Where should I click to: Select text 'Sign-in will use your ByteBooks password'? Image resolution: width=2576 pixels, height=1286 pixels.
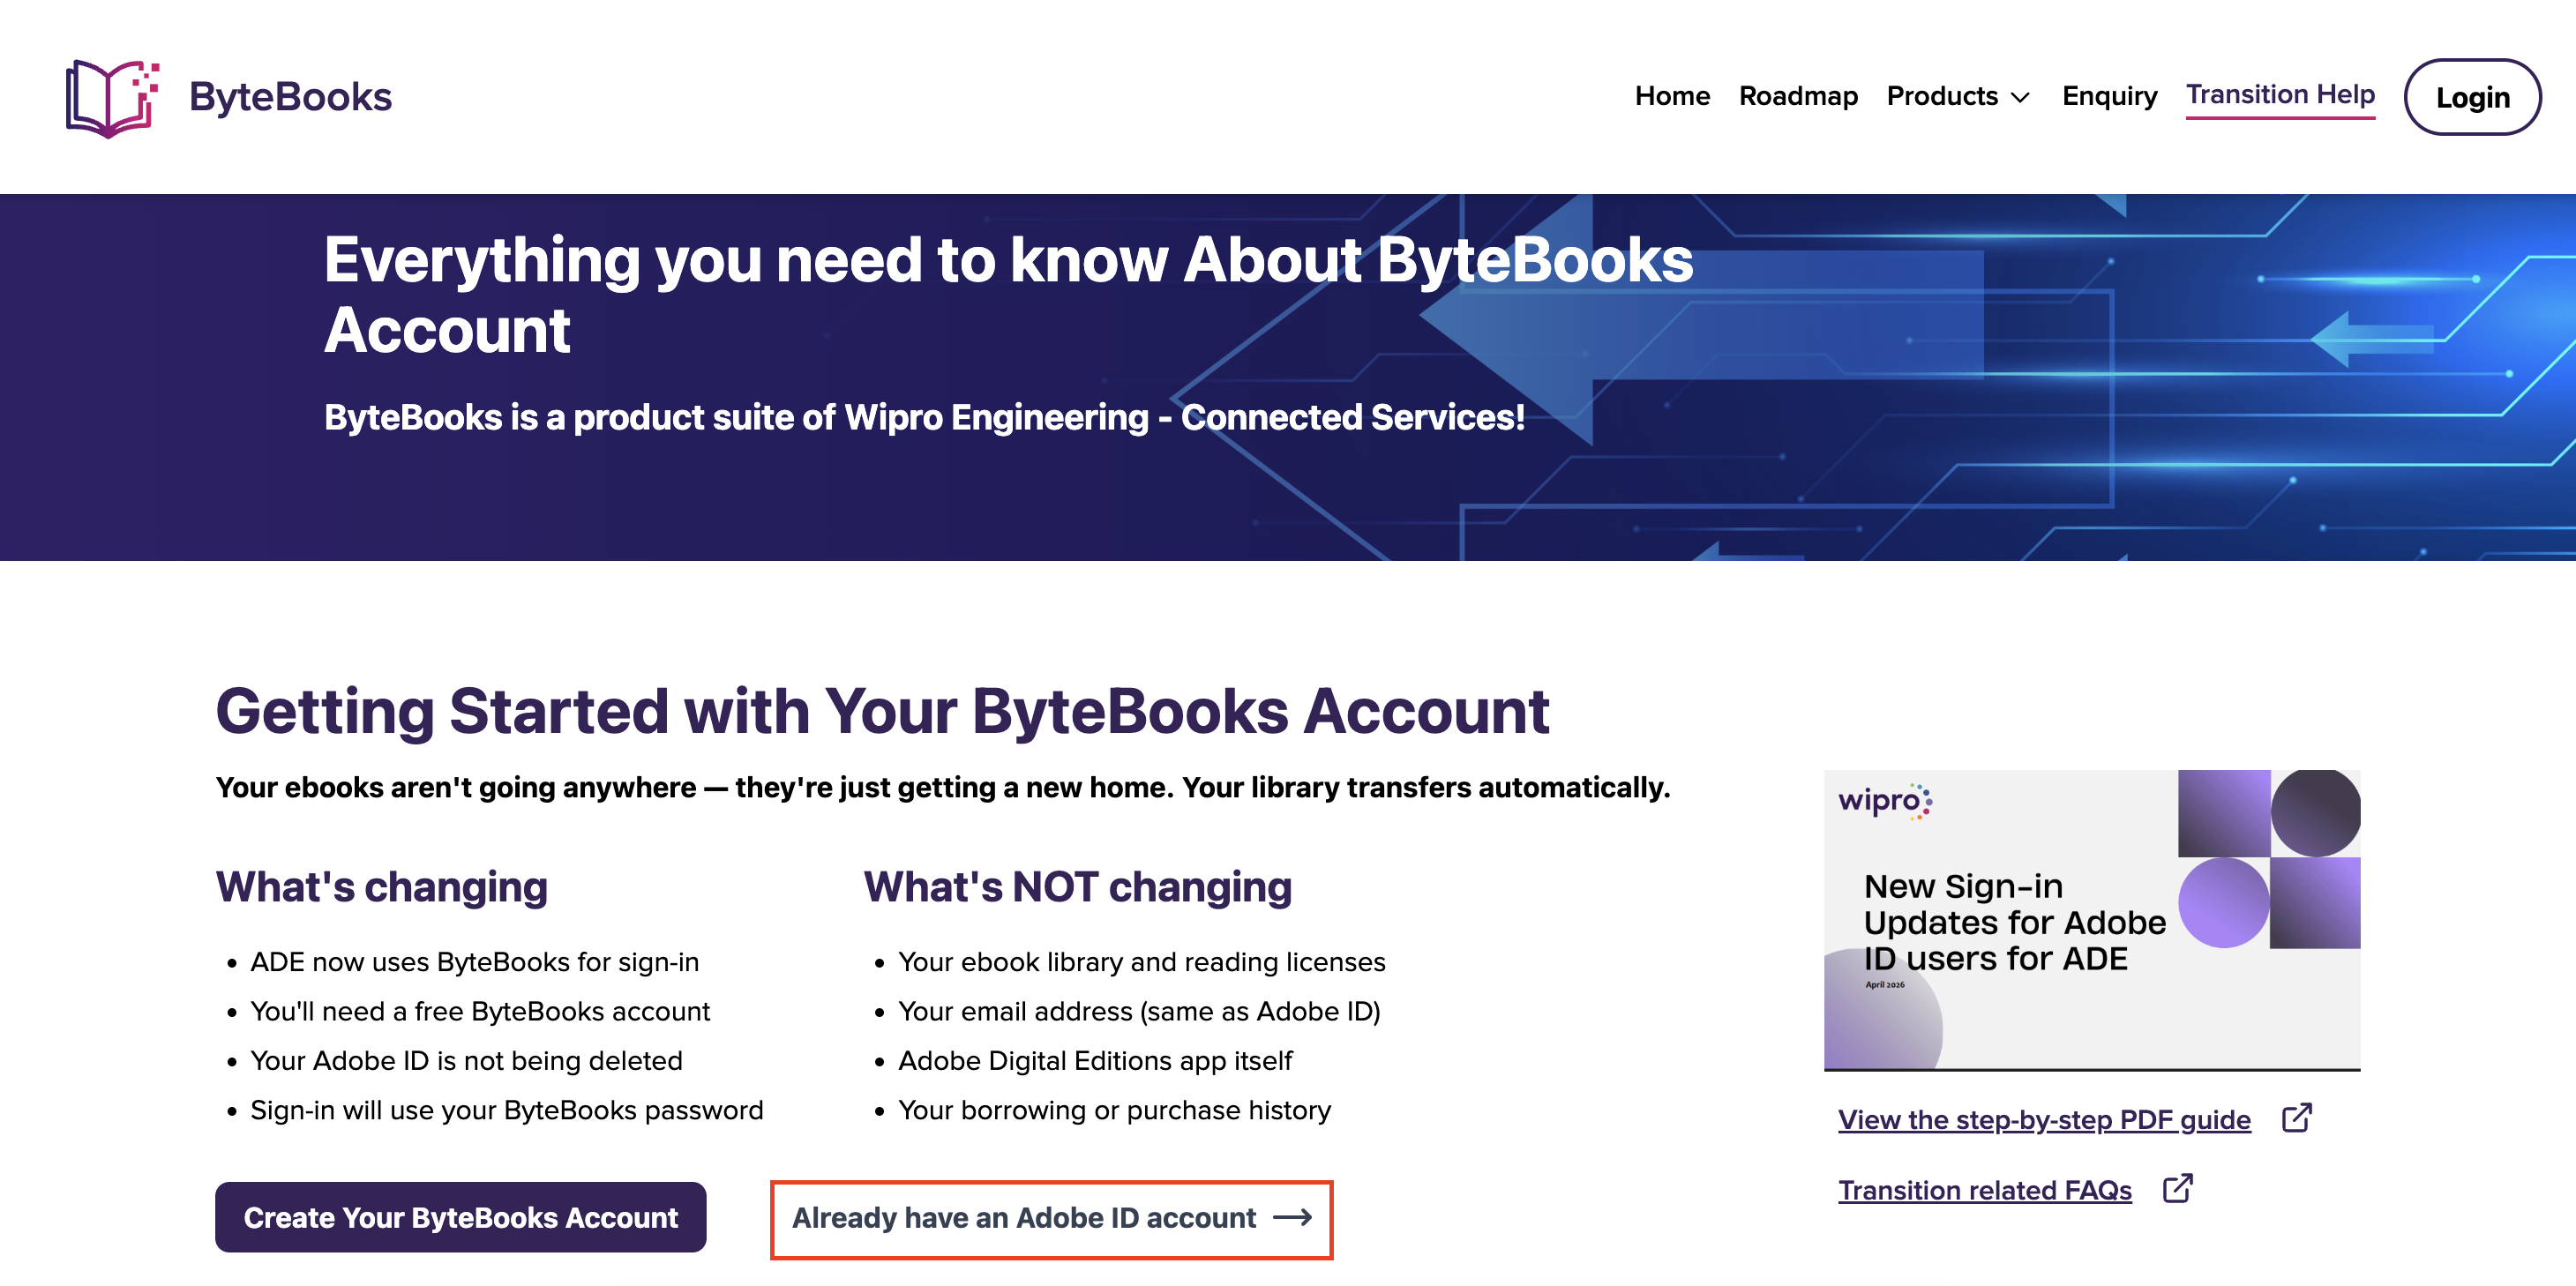(x=506, y=1111)
